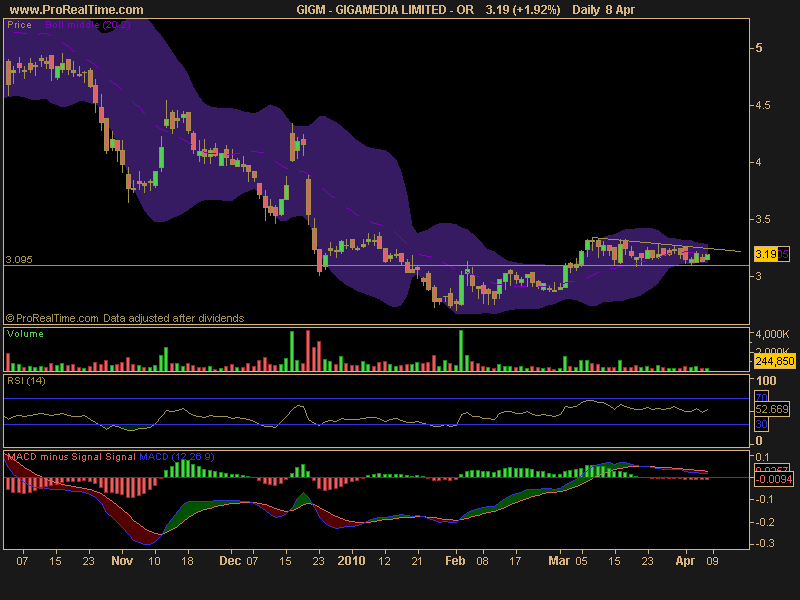Click the RSI 30 oversold level marker
The image size is (800, 600).
click(x=760, y=424)
